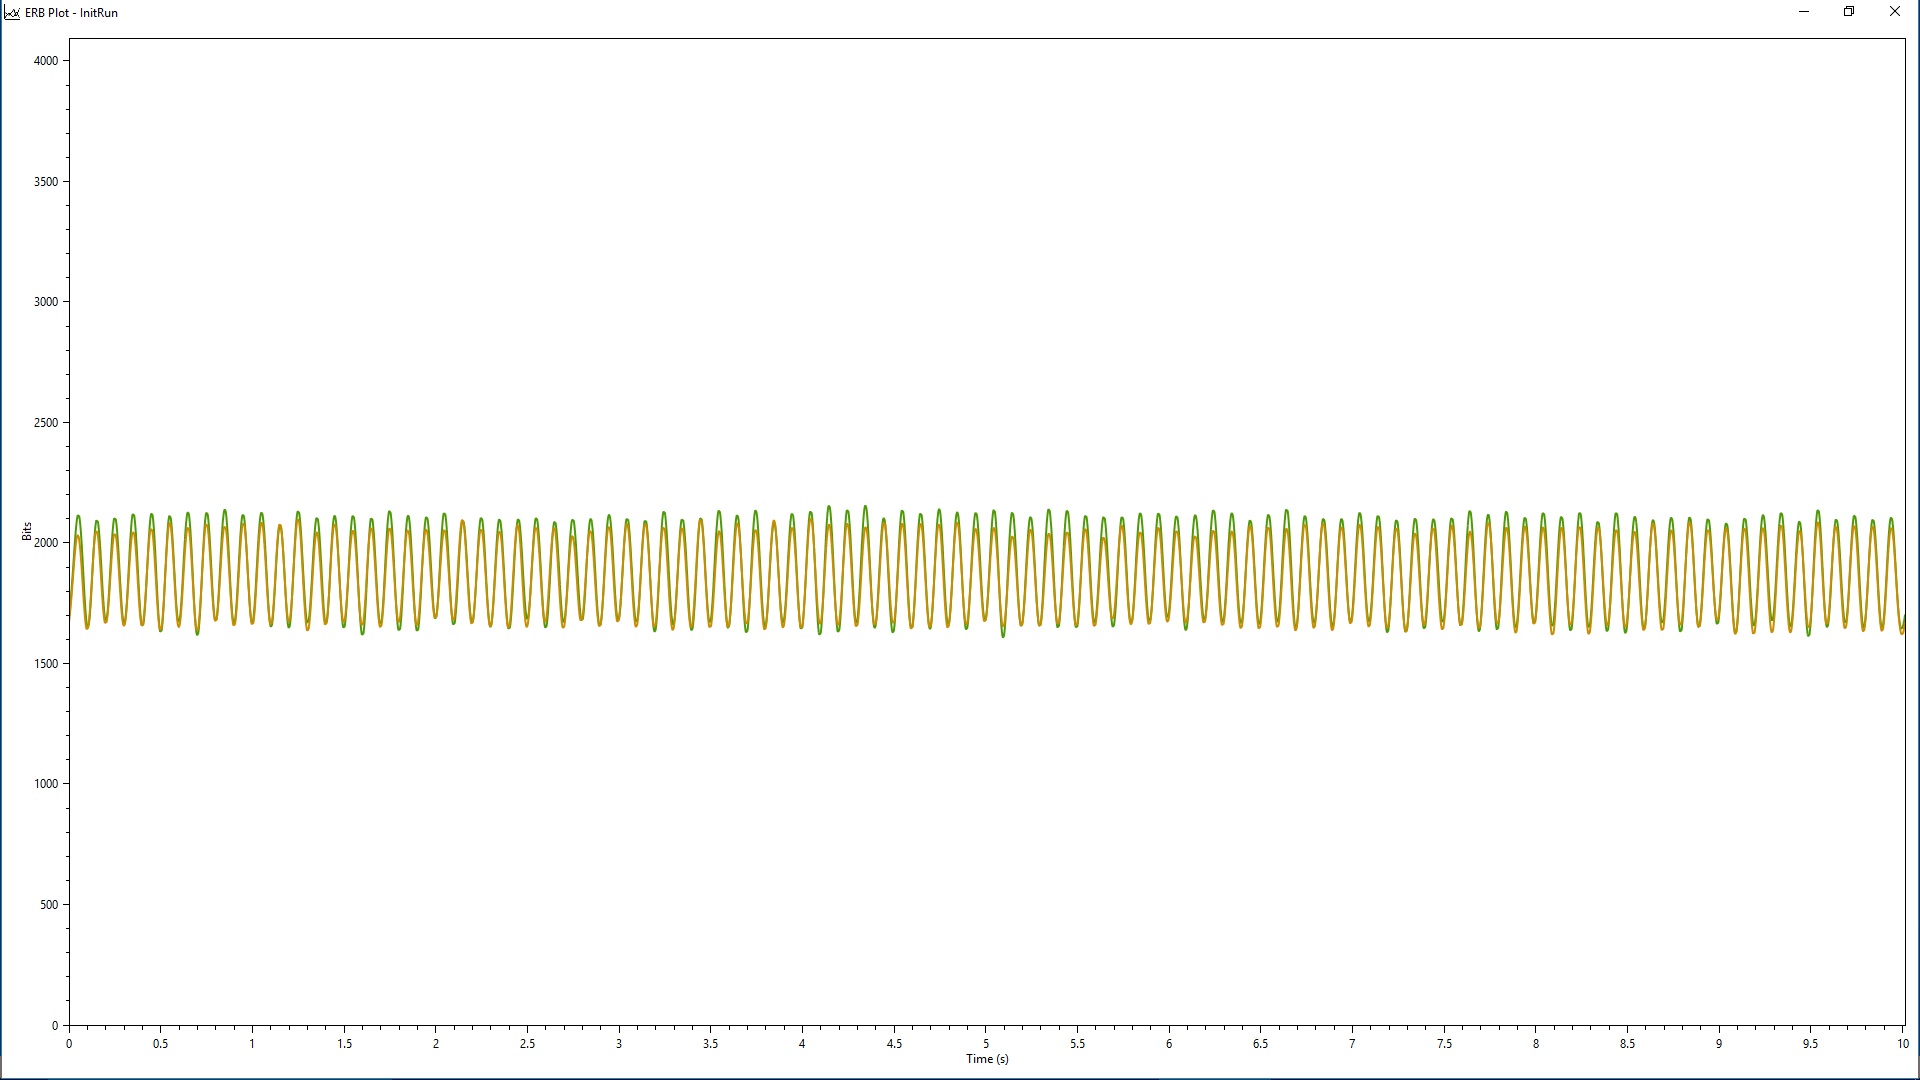Restore down the ERB Plot window
The width and height of the screenshot is (1920, 1080).
coord(1849,12)
